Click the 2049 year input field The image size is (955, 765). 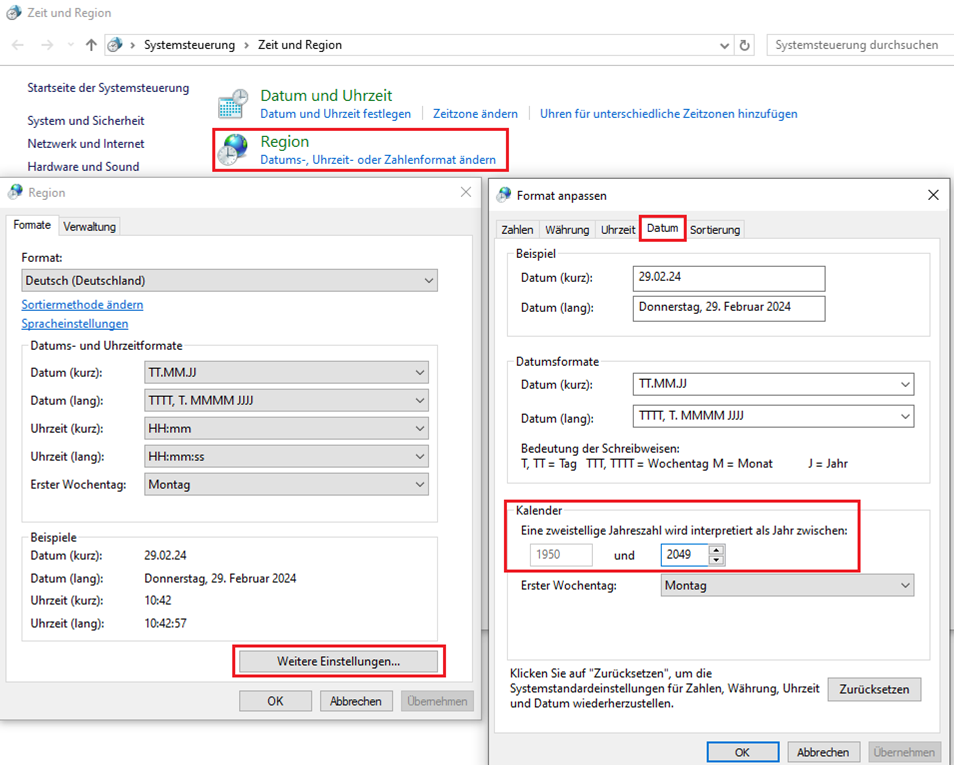684,554
